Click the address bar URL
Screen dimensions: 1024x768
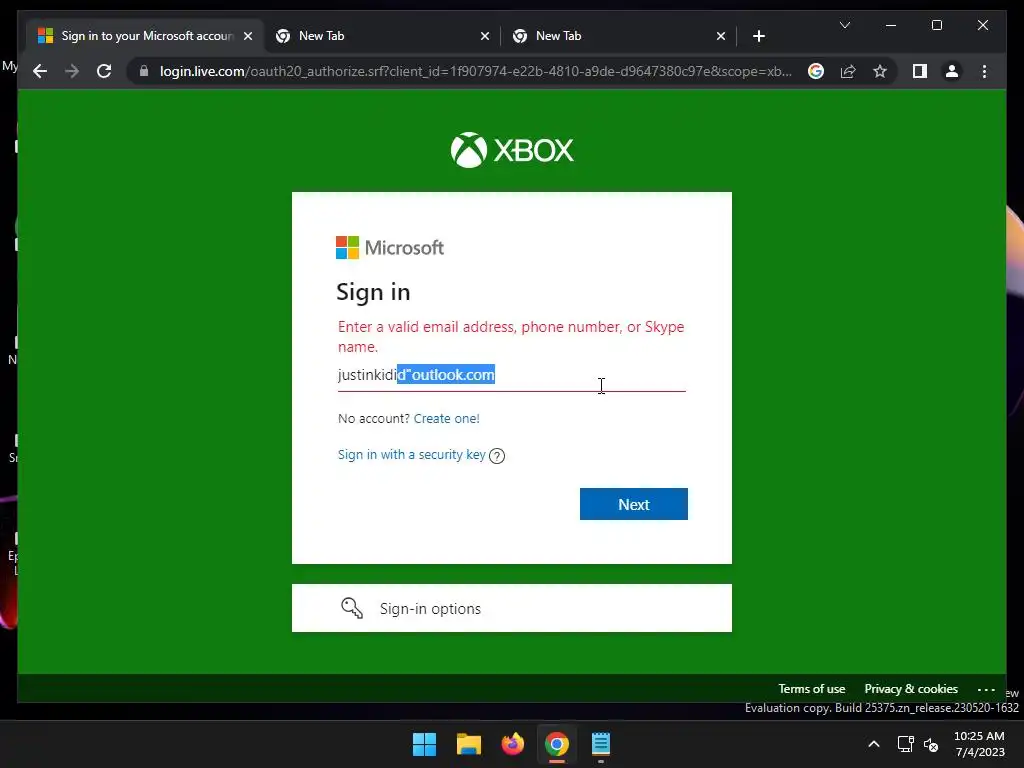[475, 71]
